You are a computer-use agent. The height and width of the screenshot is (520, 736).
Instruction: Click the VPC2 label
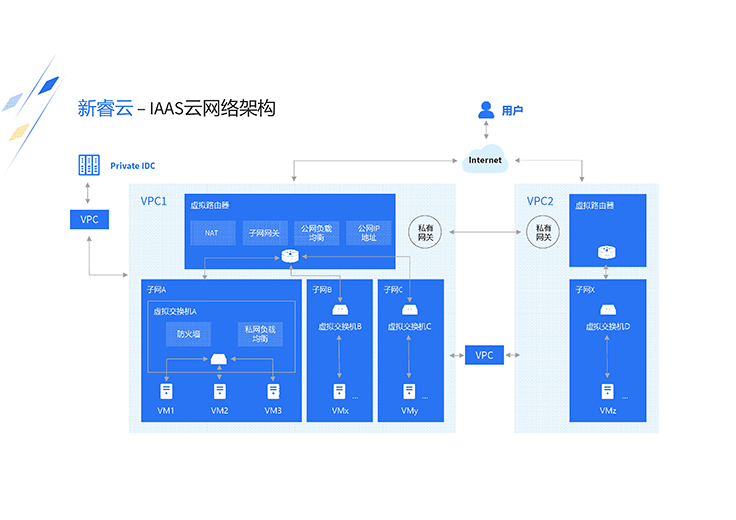pyautogui.click(x=540, y=201)
